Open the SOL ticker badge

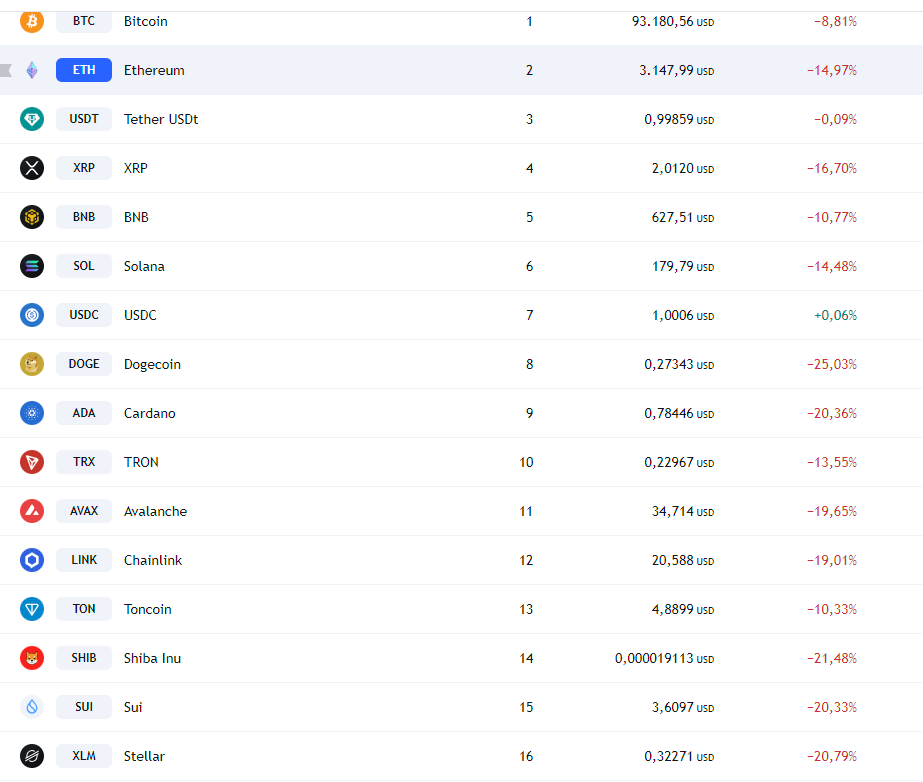[84, 266]
